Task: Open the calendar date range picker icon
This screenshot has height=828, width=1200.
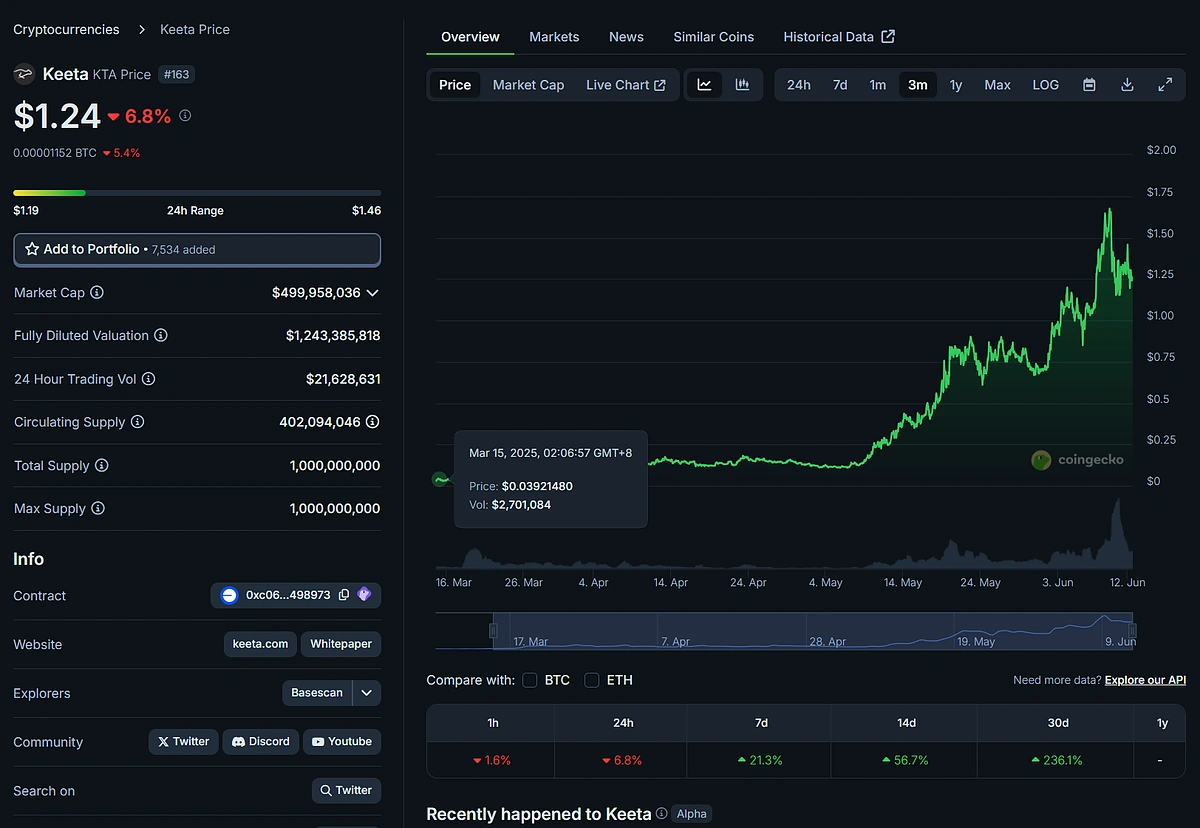Action: coord(1089,85)
